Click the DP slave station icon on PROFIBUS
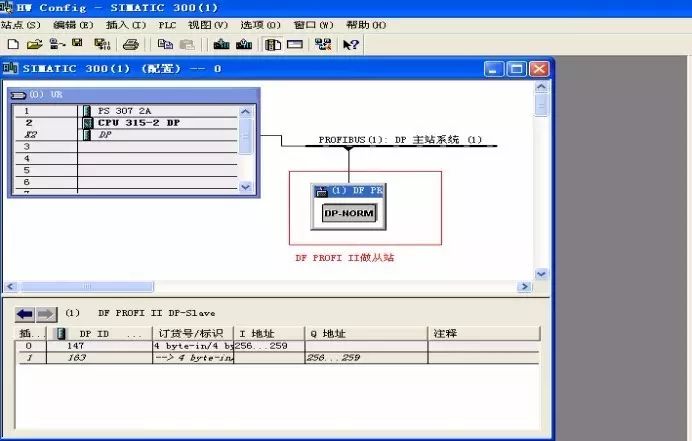The height and width of the screenshot is (441, 692). [322, 191]
